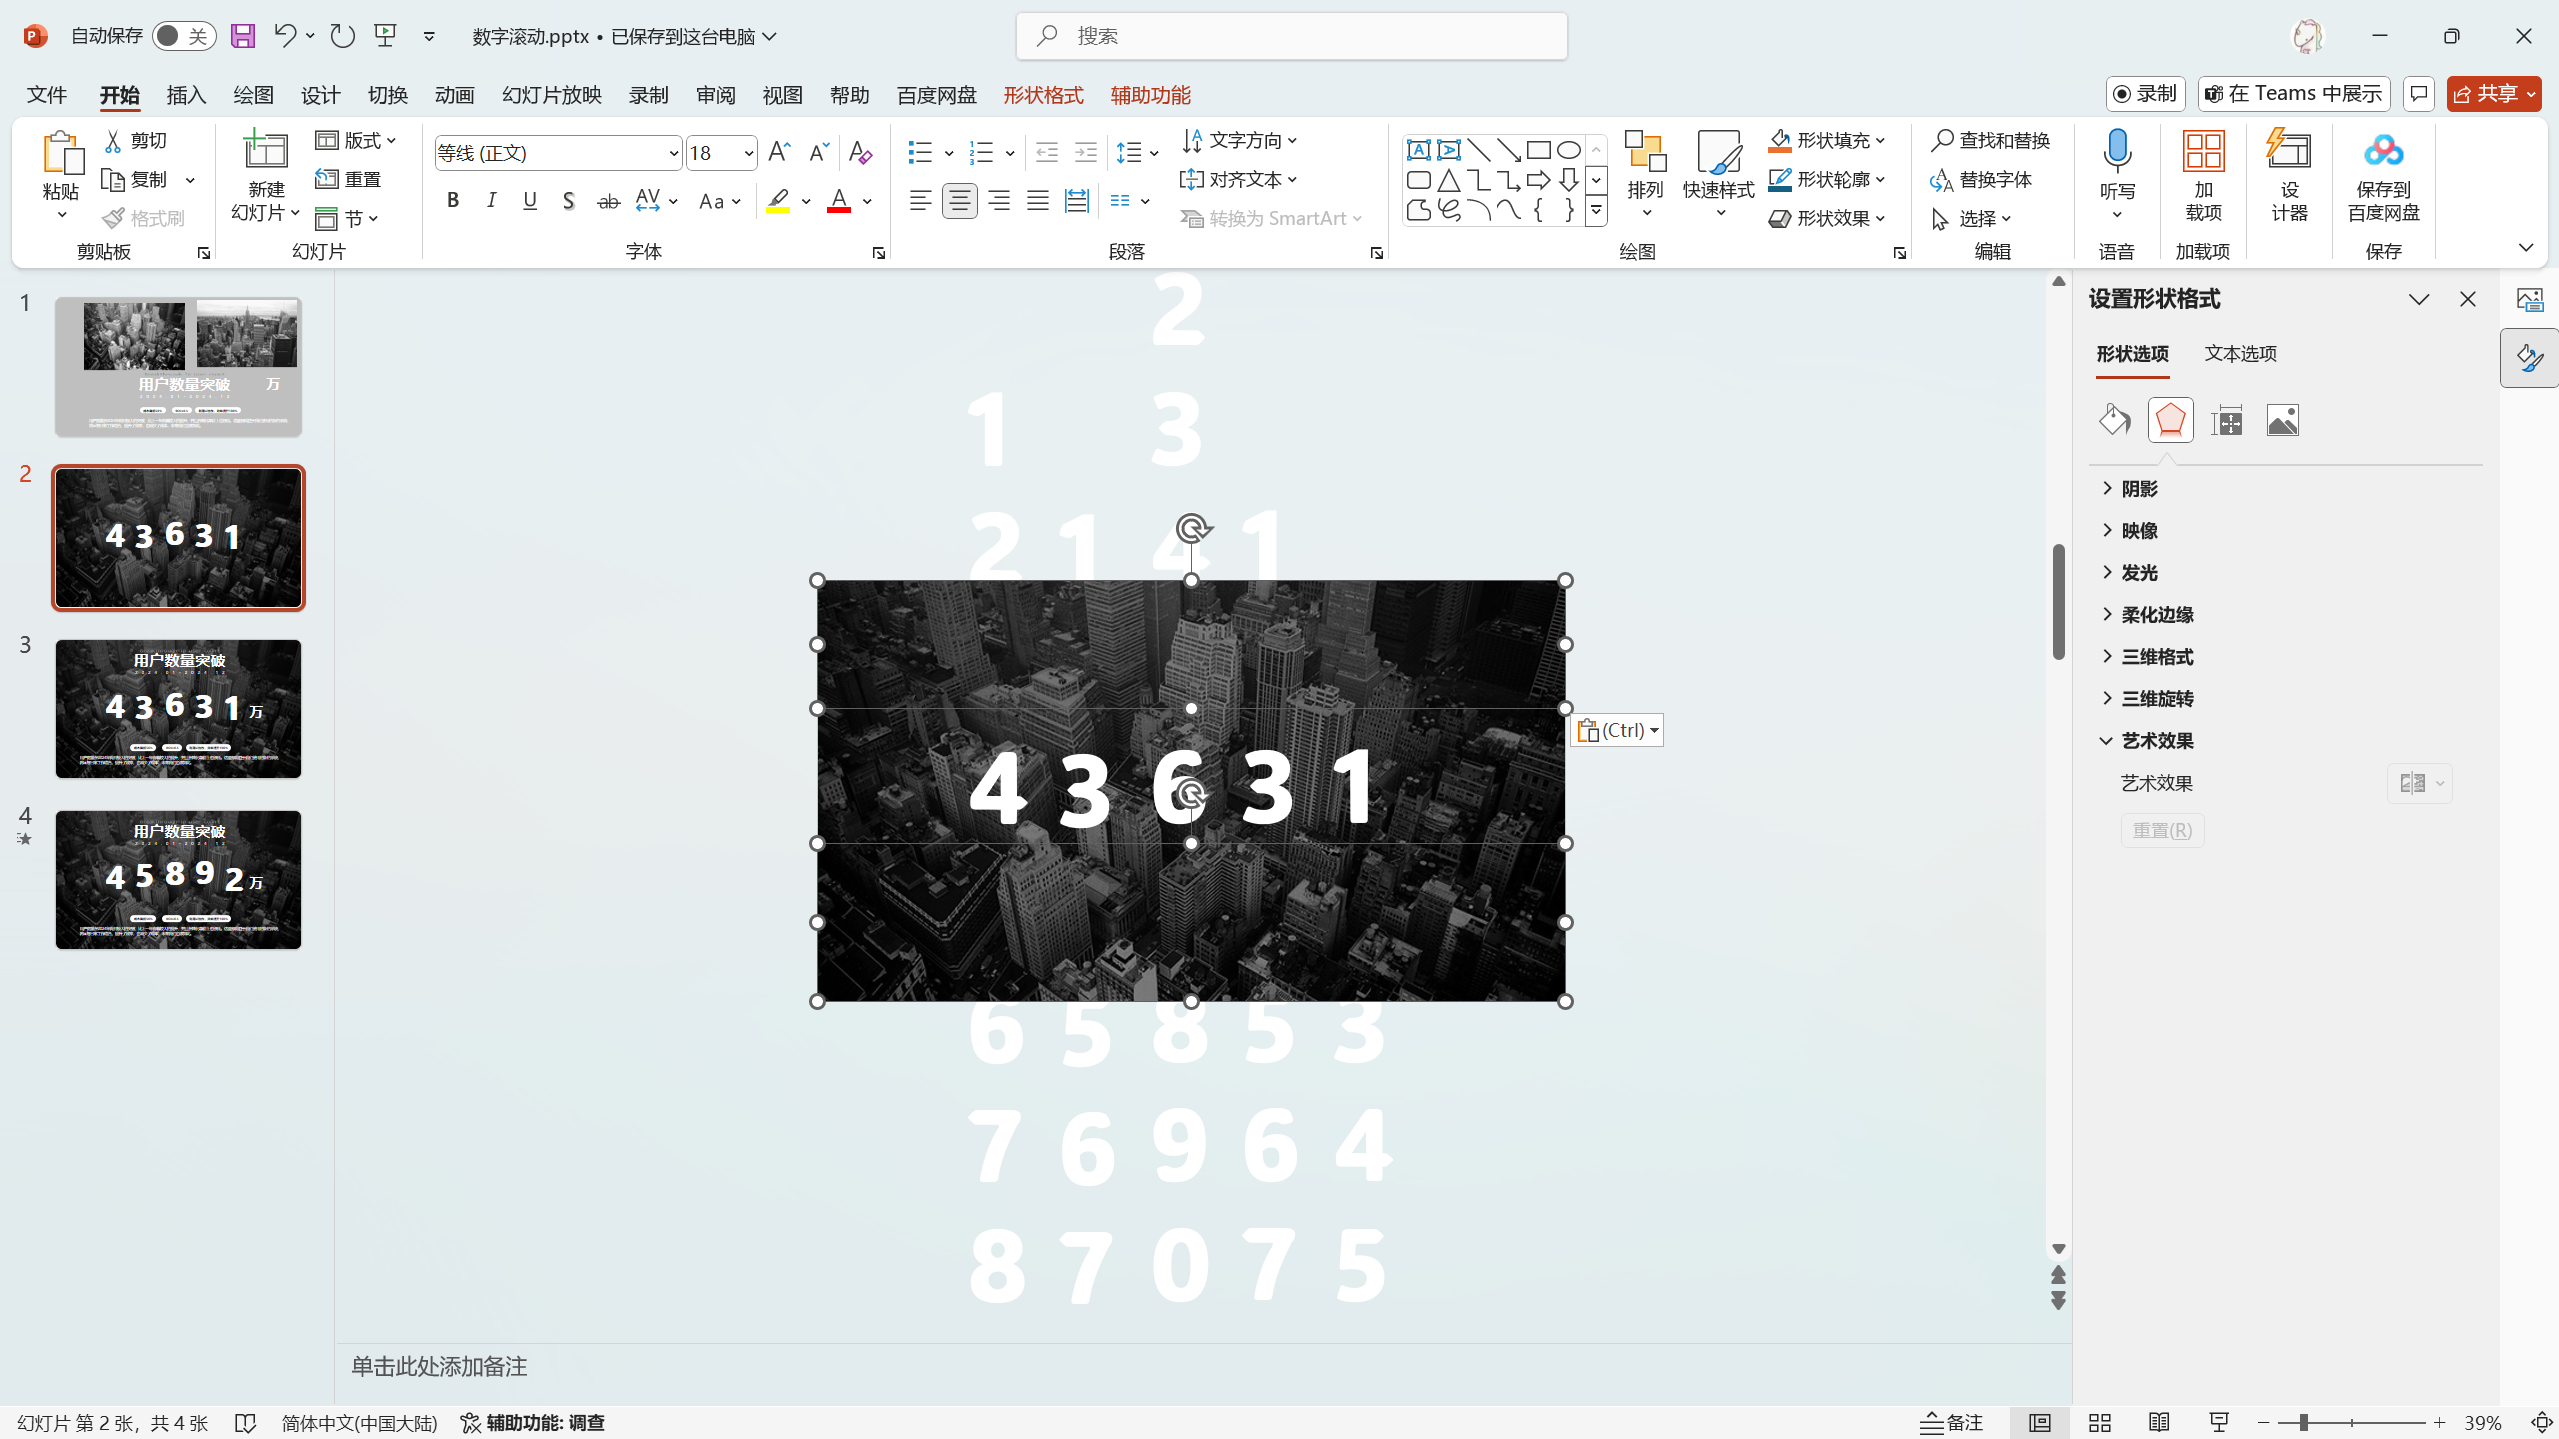
Task: Open Paste Options (Ctrl) dropdown
Action: click(x=1617, y=730)
